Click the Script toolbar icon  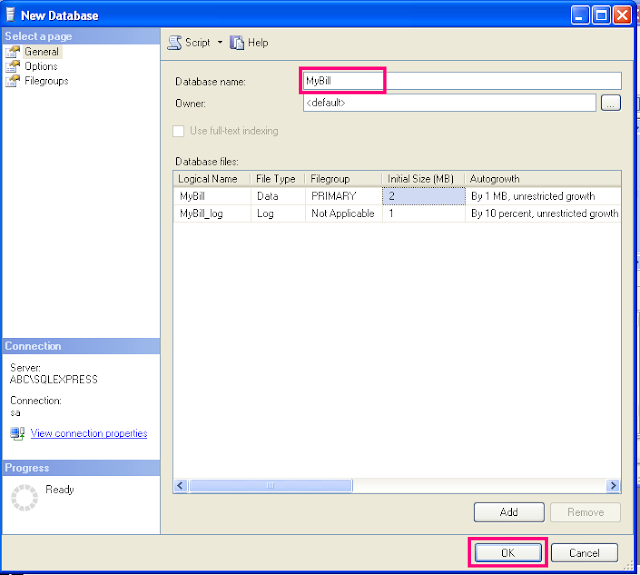175,43
